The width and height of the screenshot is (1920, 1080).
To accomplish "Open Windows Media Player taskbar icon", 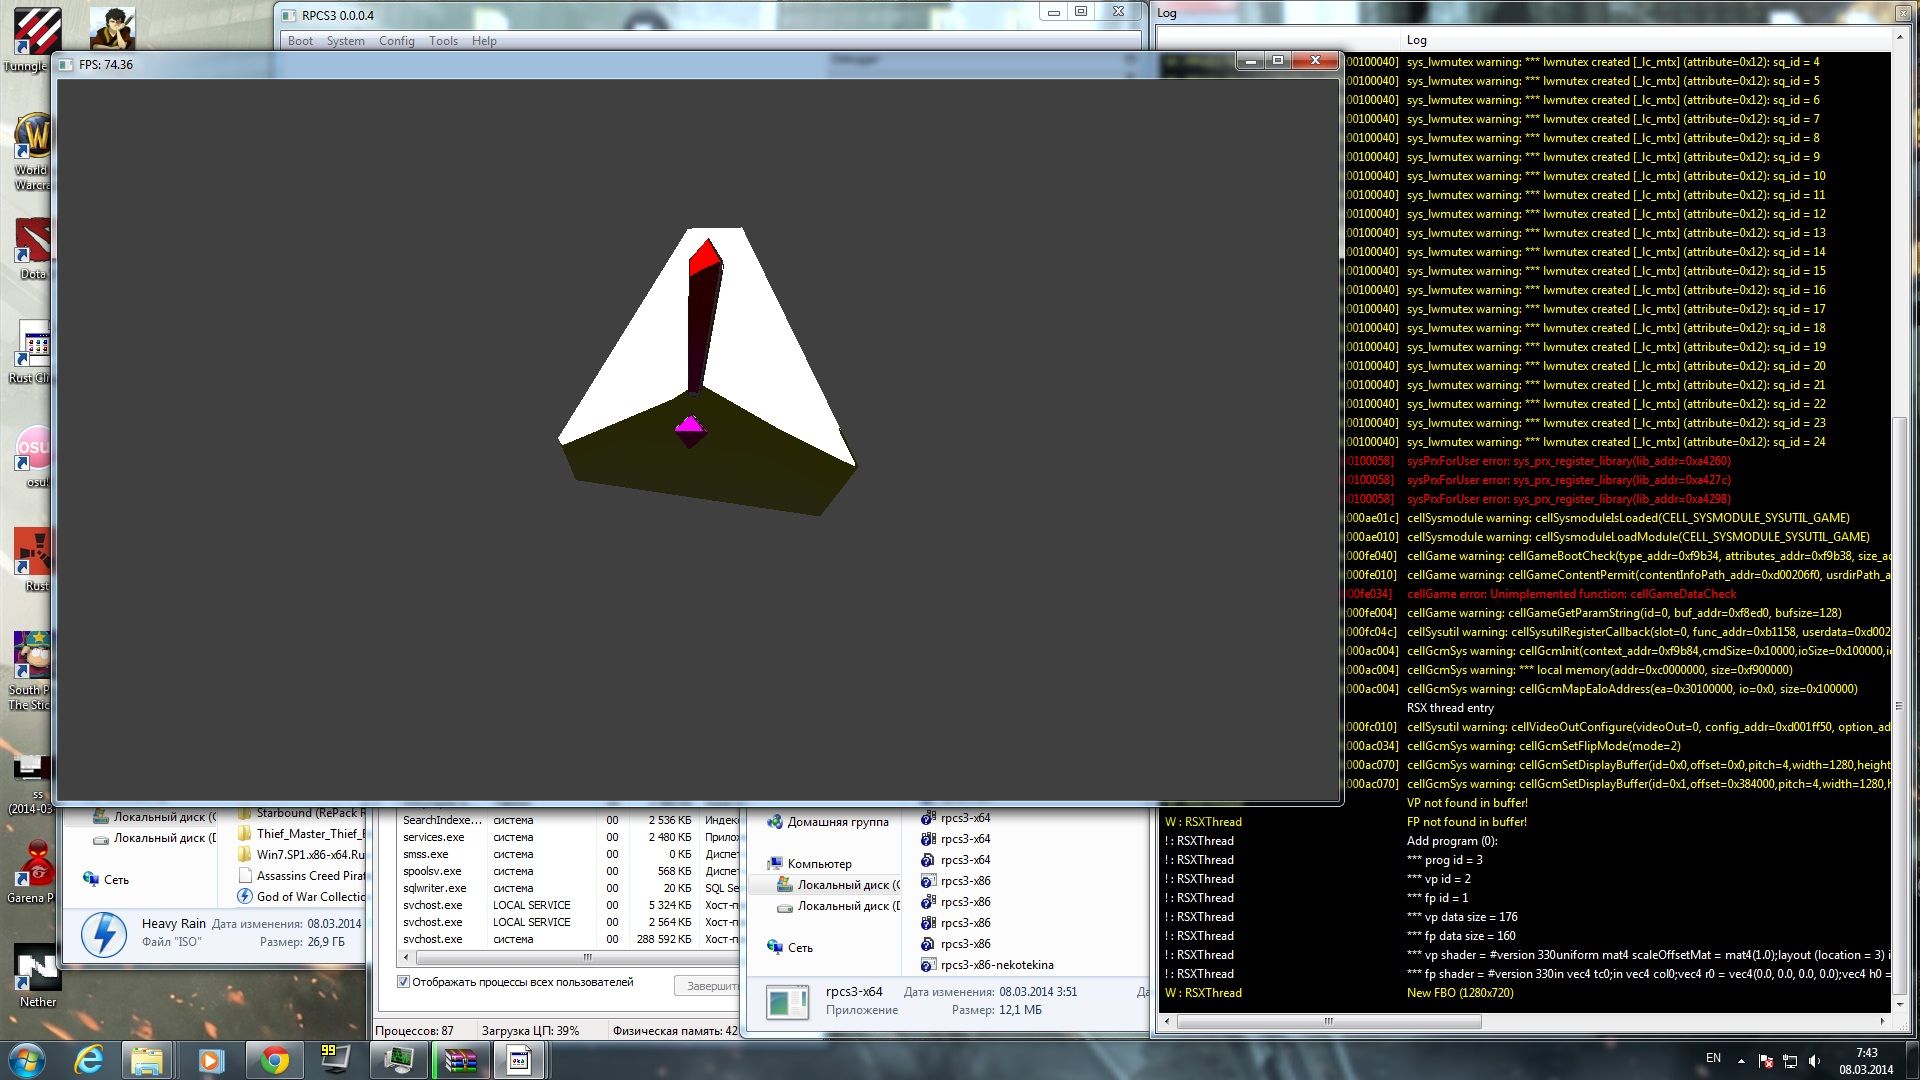I will click(x=211, y=1060).
